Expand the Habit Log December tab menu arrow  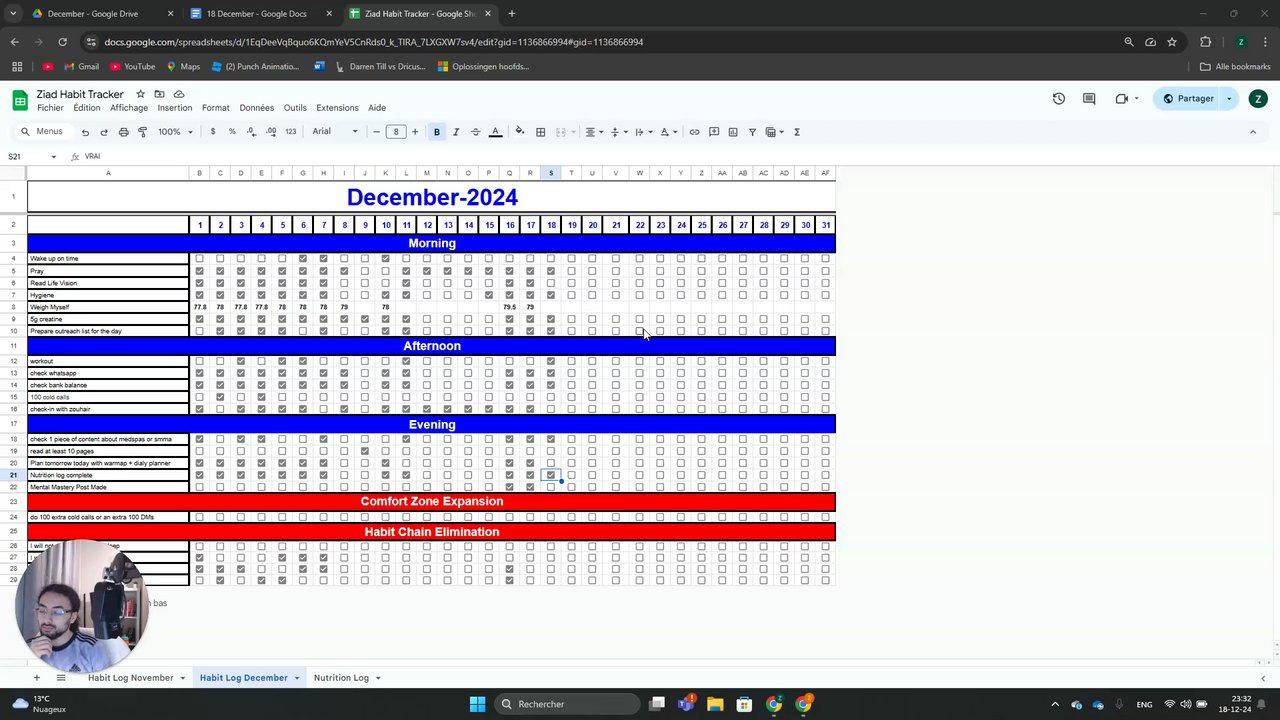[297, 678]
